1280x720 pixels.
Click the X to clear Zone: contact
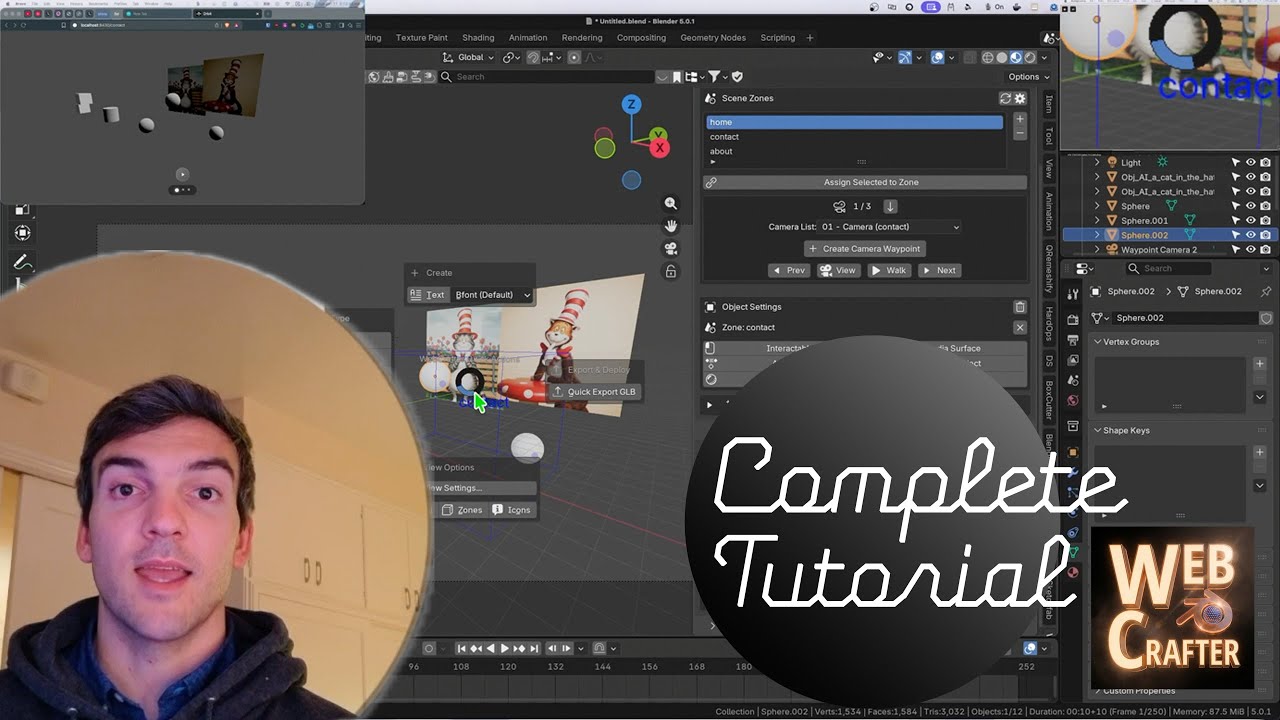pyautogui.click(x=1020, y=327)
